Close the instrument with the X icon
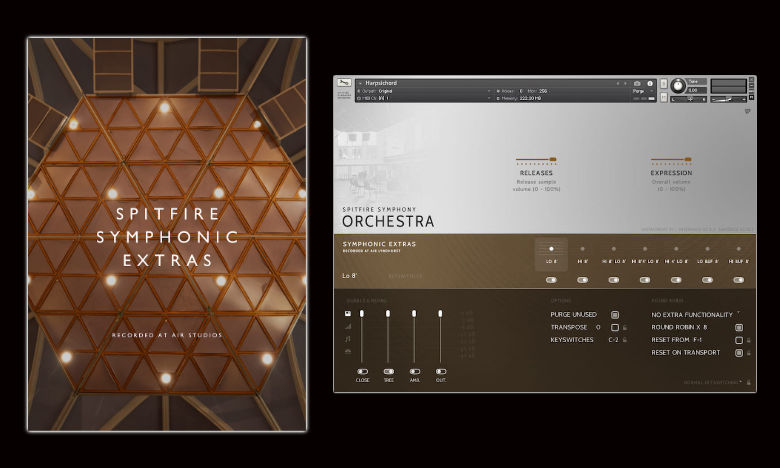Screen dimensions: 780x468 coord(751,79)
